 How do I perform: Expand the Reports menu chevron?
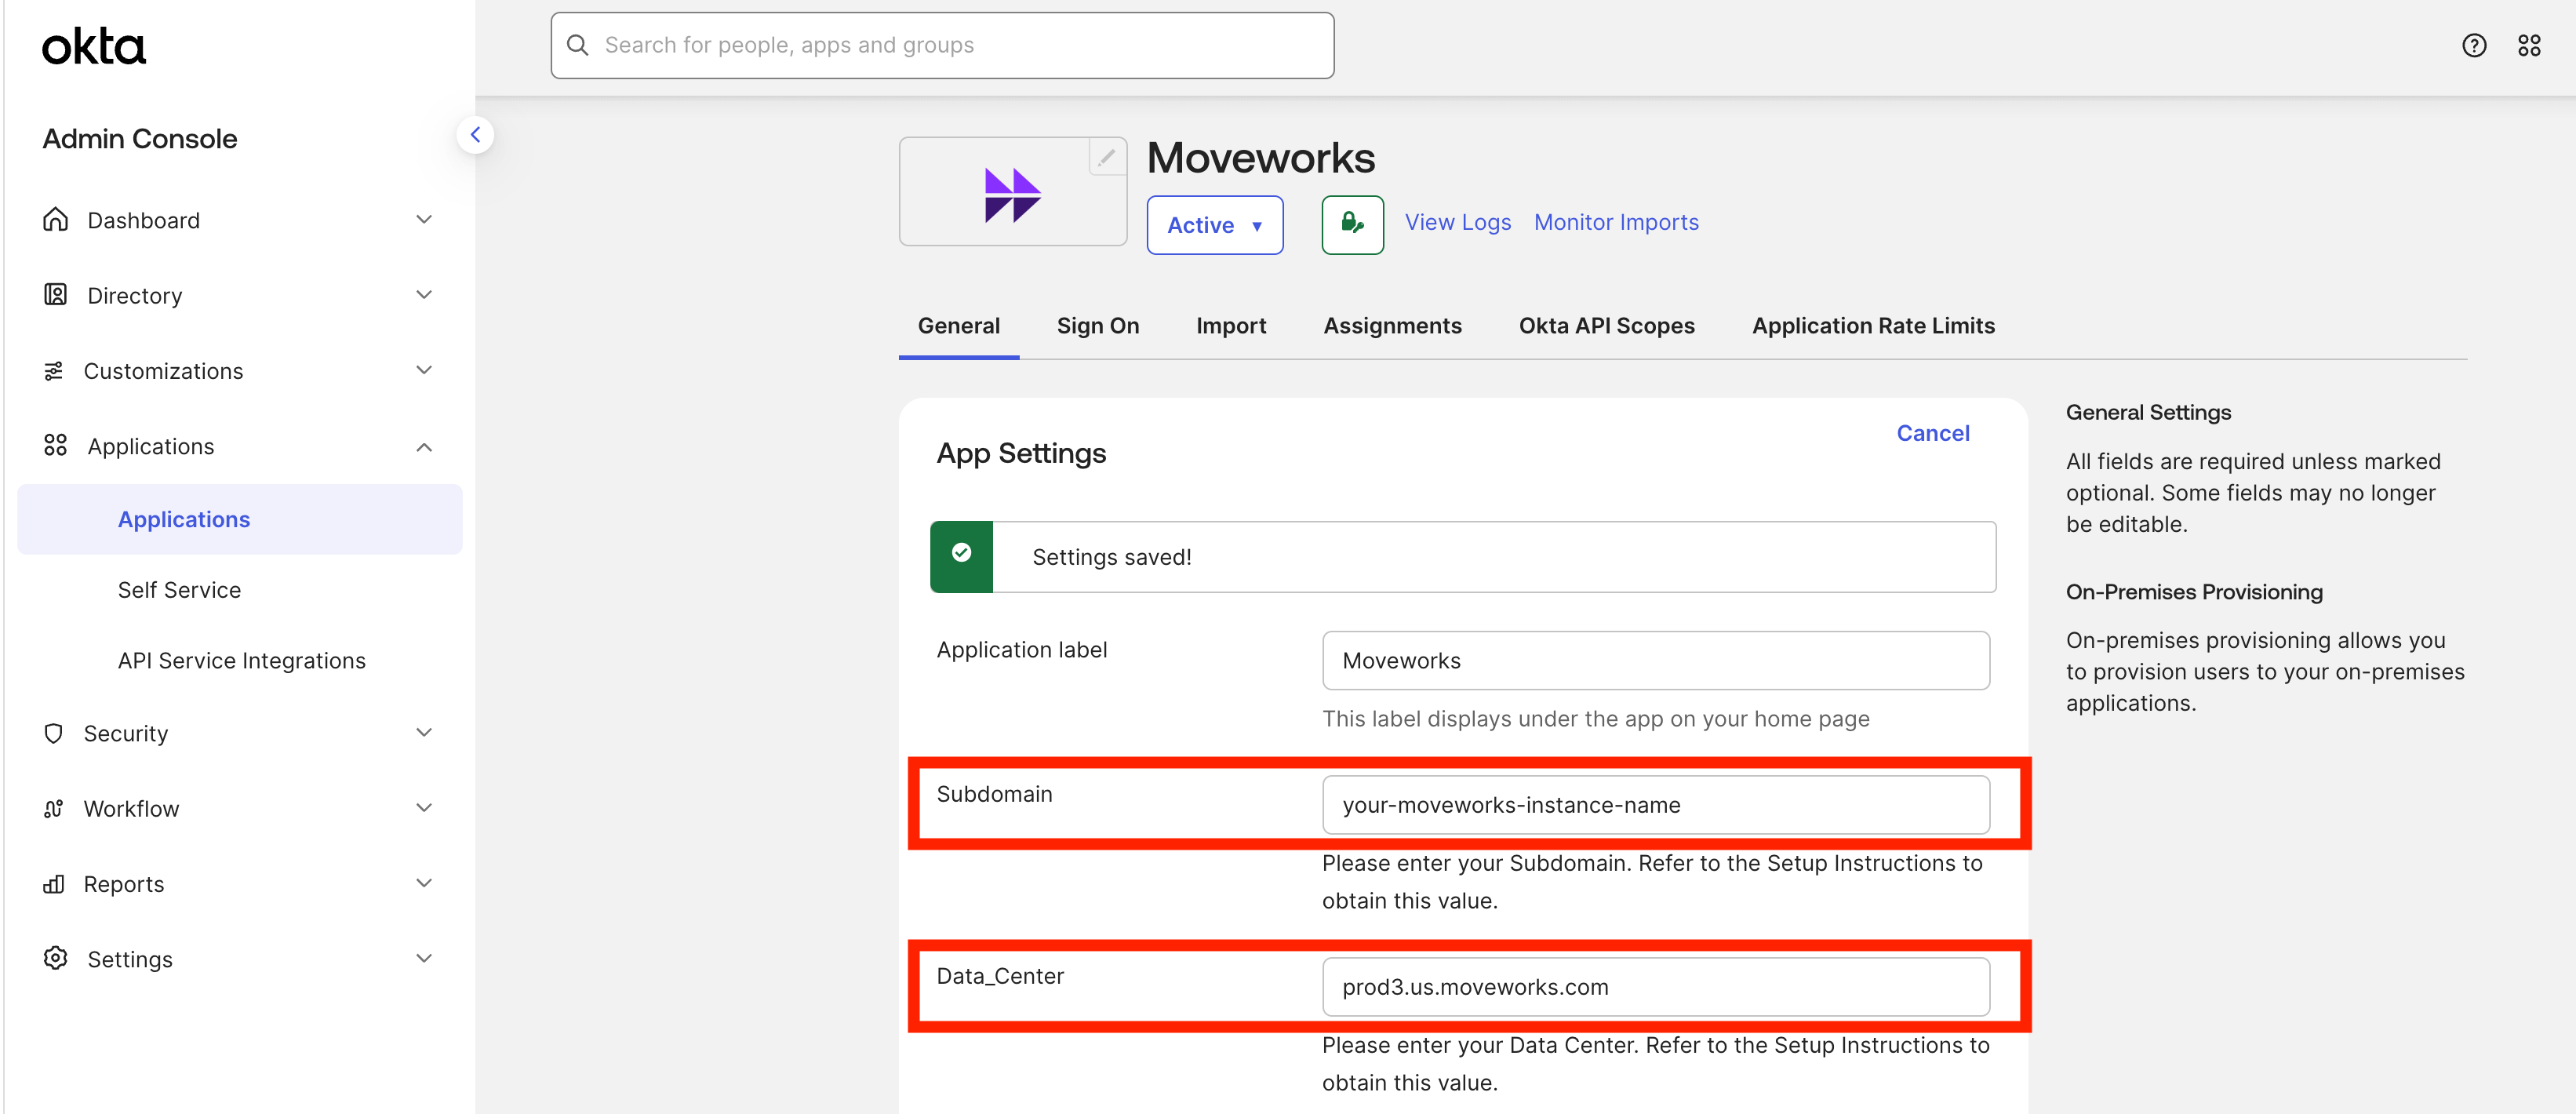424,882
